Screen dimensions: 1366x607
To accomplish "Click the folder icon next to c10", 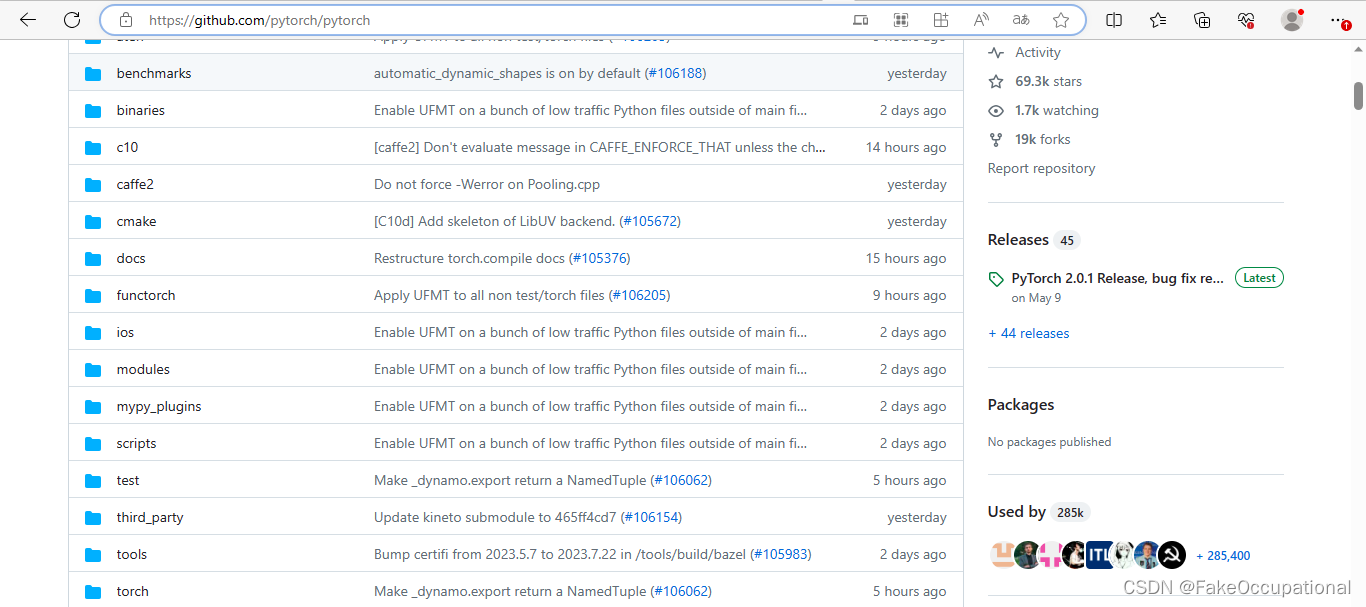I will click(94, 148).
